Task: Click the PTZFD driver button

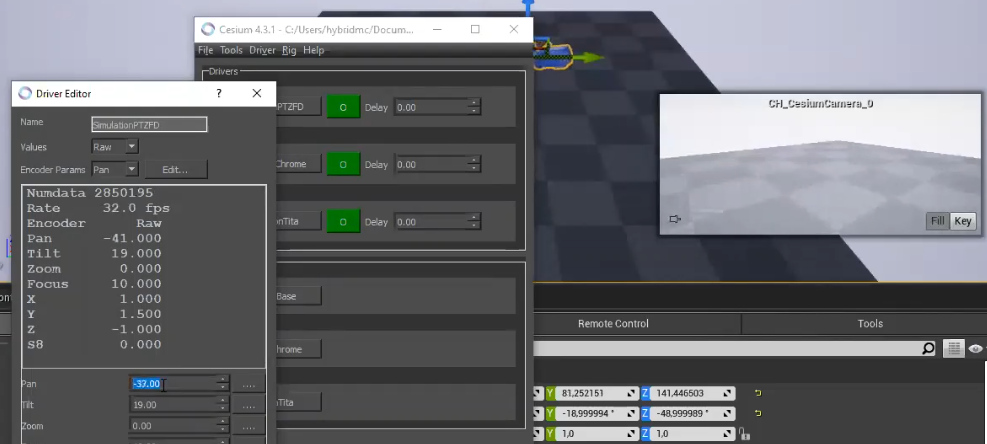Action: 298,107
